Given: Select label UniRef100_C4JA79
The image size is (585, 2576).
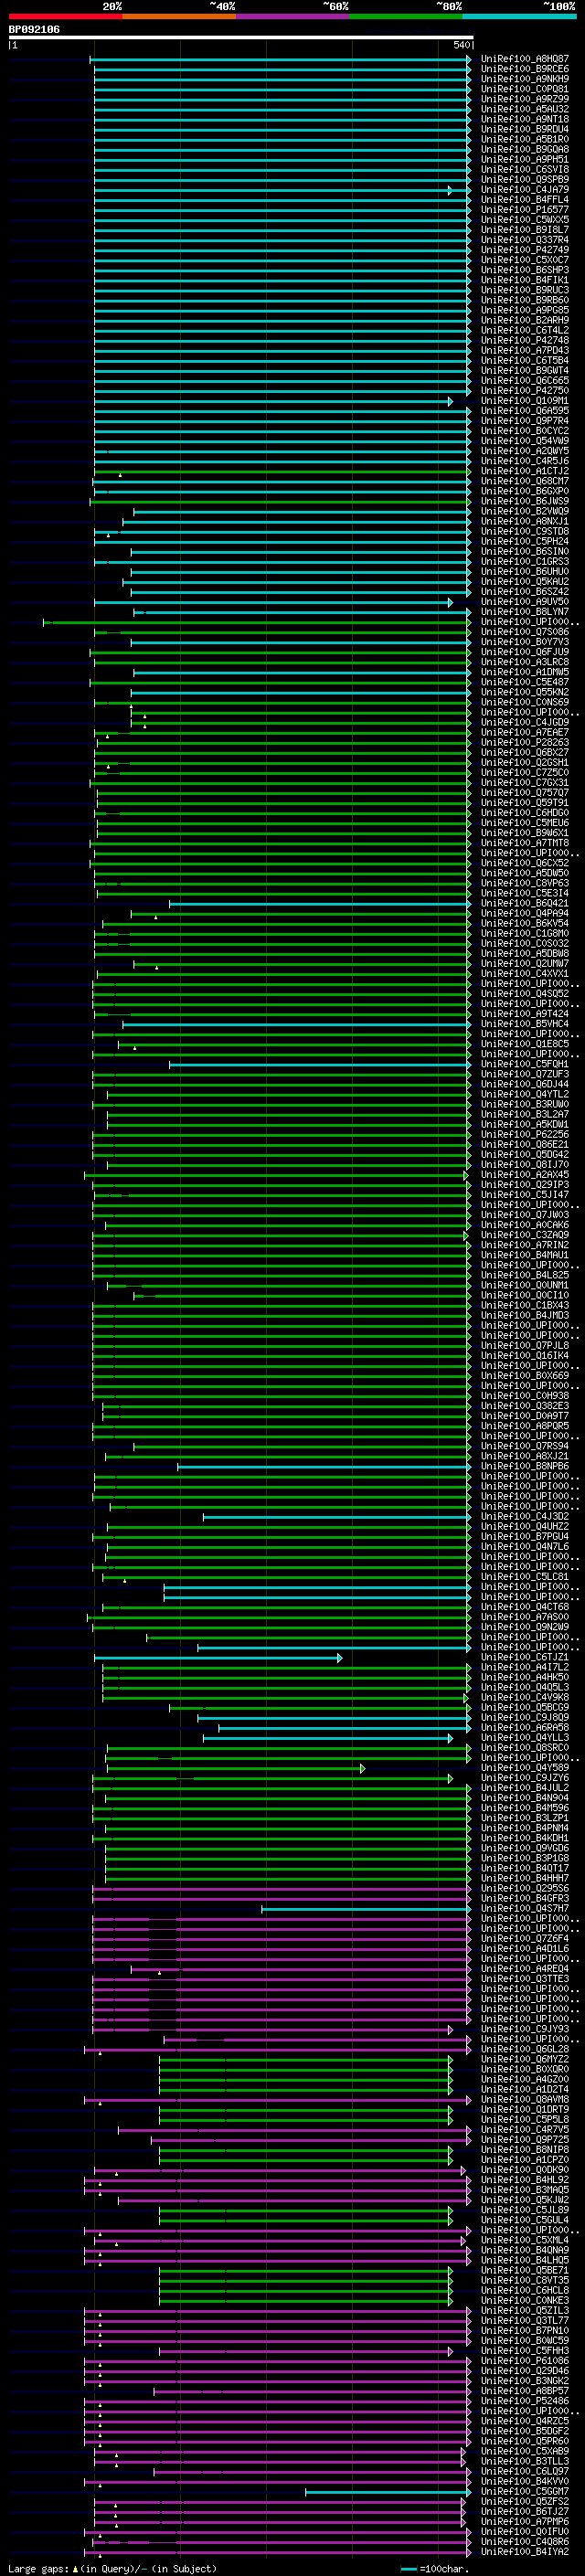Looking at the screenshot, I should 525,190.
